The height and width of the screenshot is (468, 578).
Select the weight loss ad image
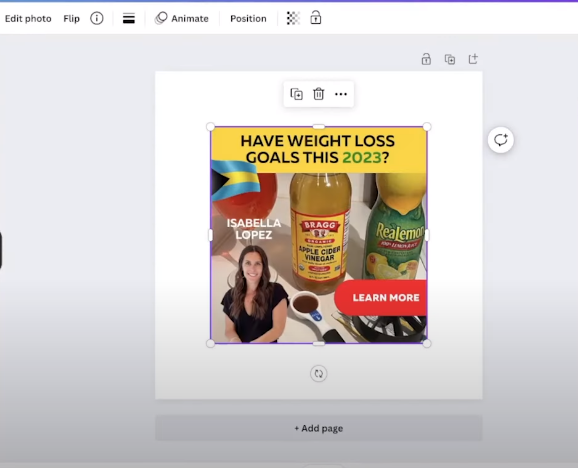(x=318, y=235)
